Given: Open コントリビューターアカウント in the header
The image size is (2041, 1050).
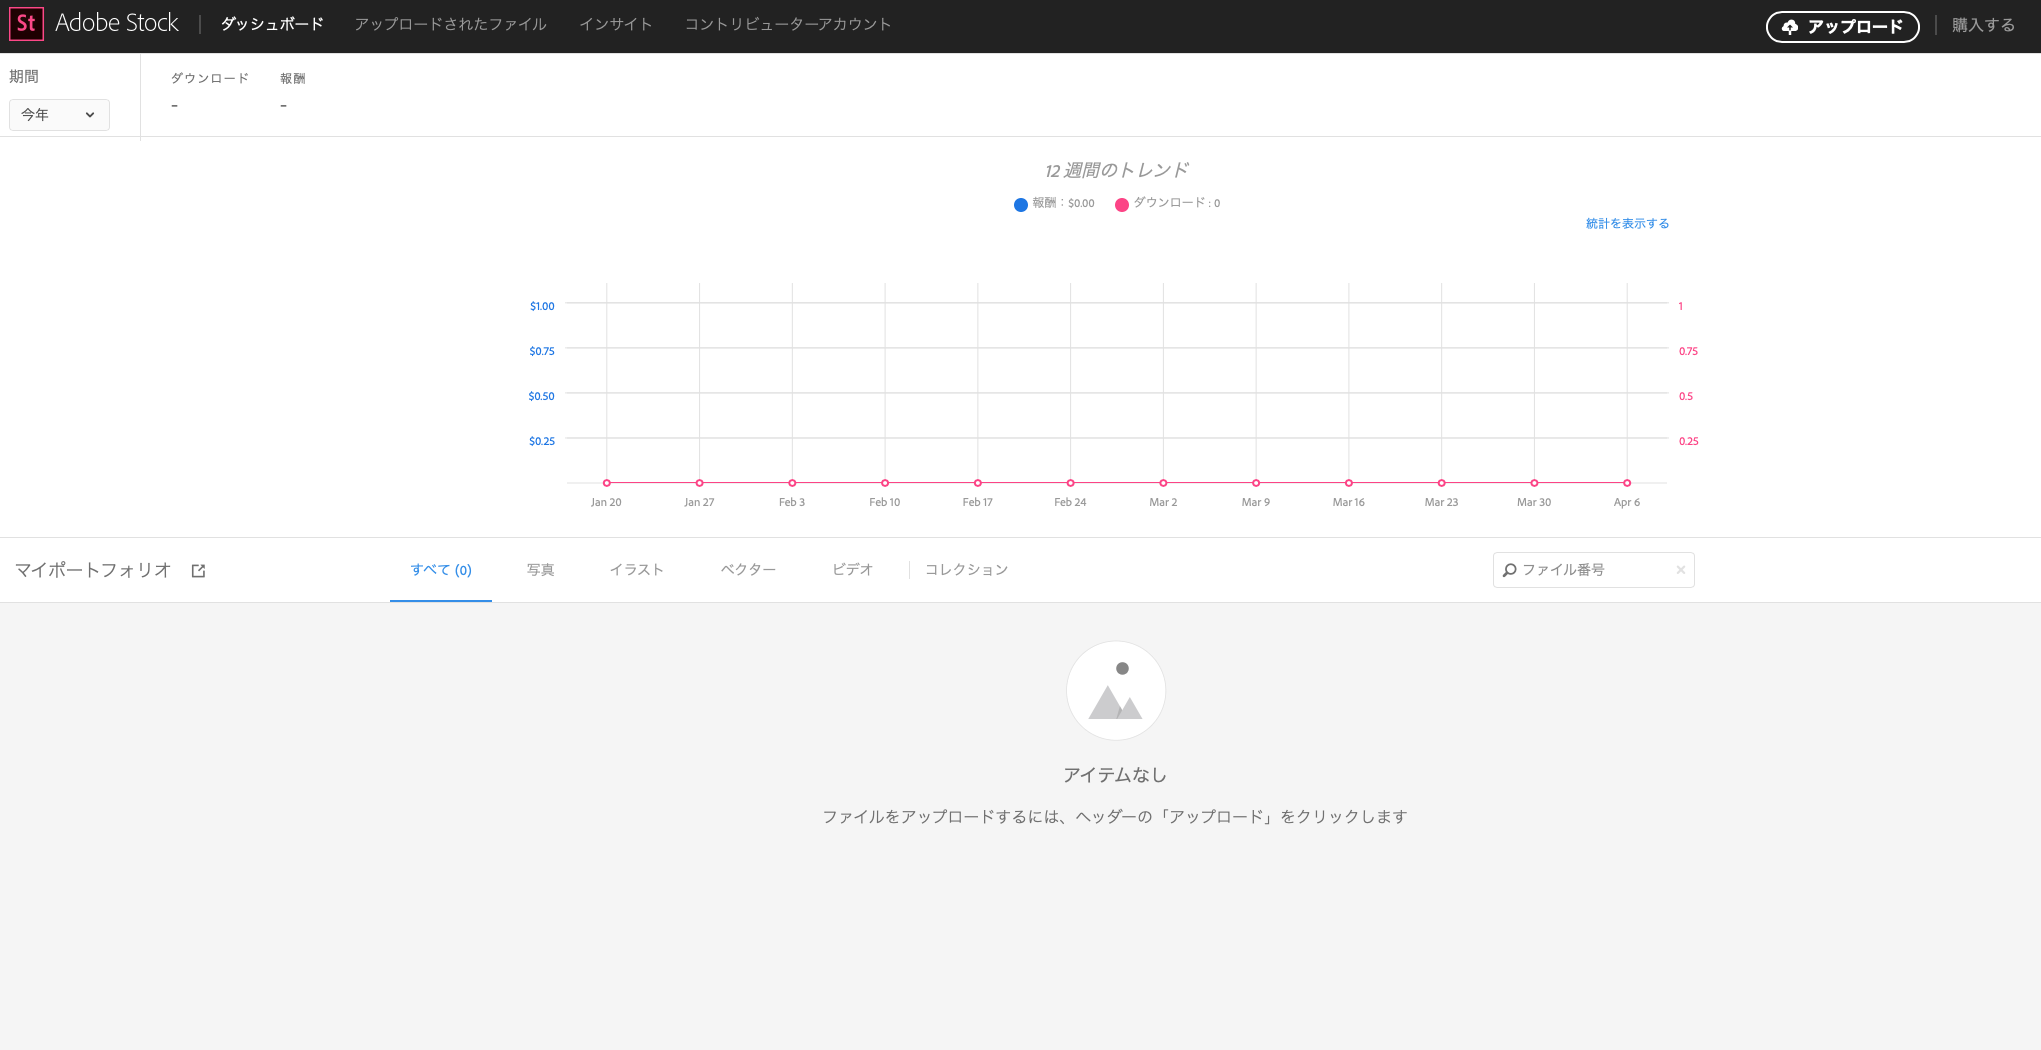Looking at the screenshot, I should tap(787, 24).
